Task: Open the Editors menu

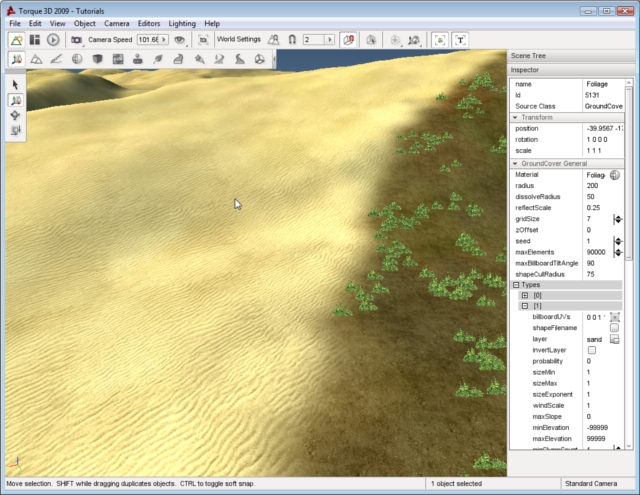Action: point(148,22)
